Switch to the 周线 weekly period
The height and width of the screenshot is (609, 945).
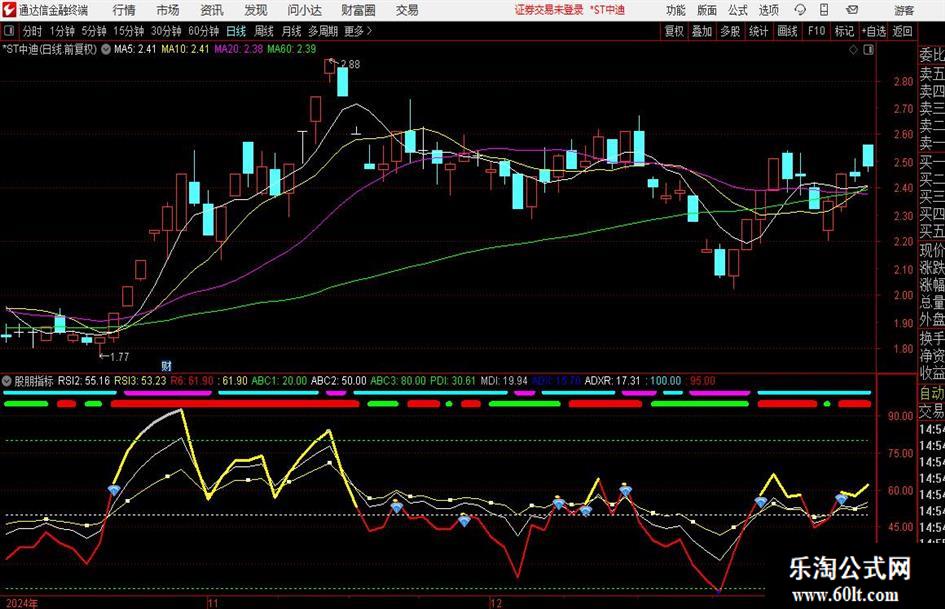[x=264, y=31]
